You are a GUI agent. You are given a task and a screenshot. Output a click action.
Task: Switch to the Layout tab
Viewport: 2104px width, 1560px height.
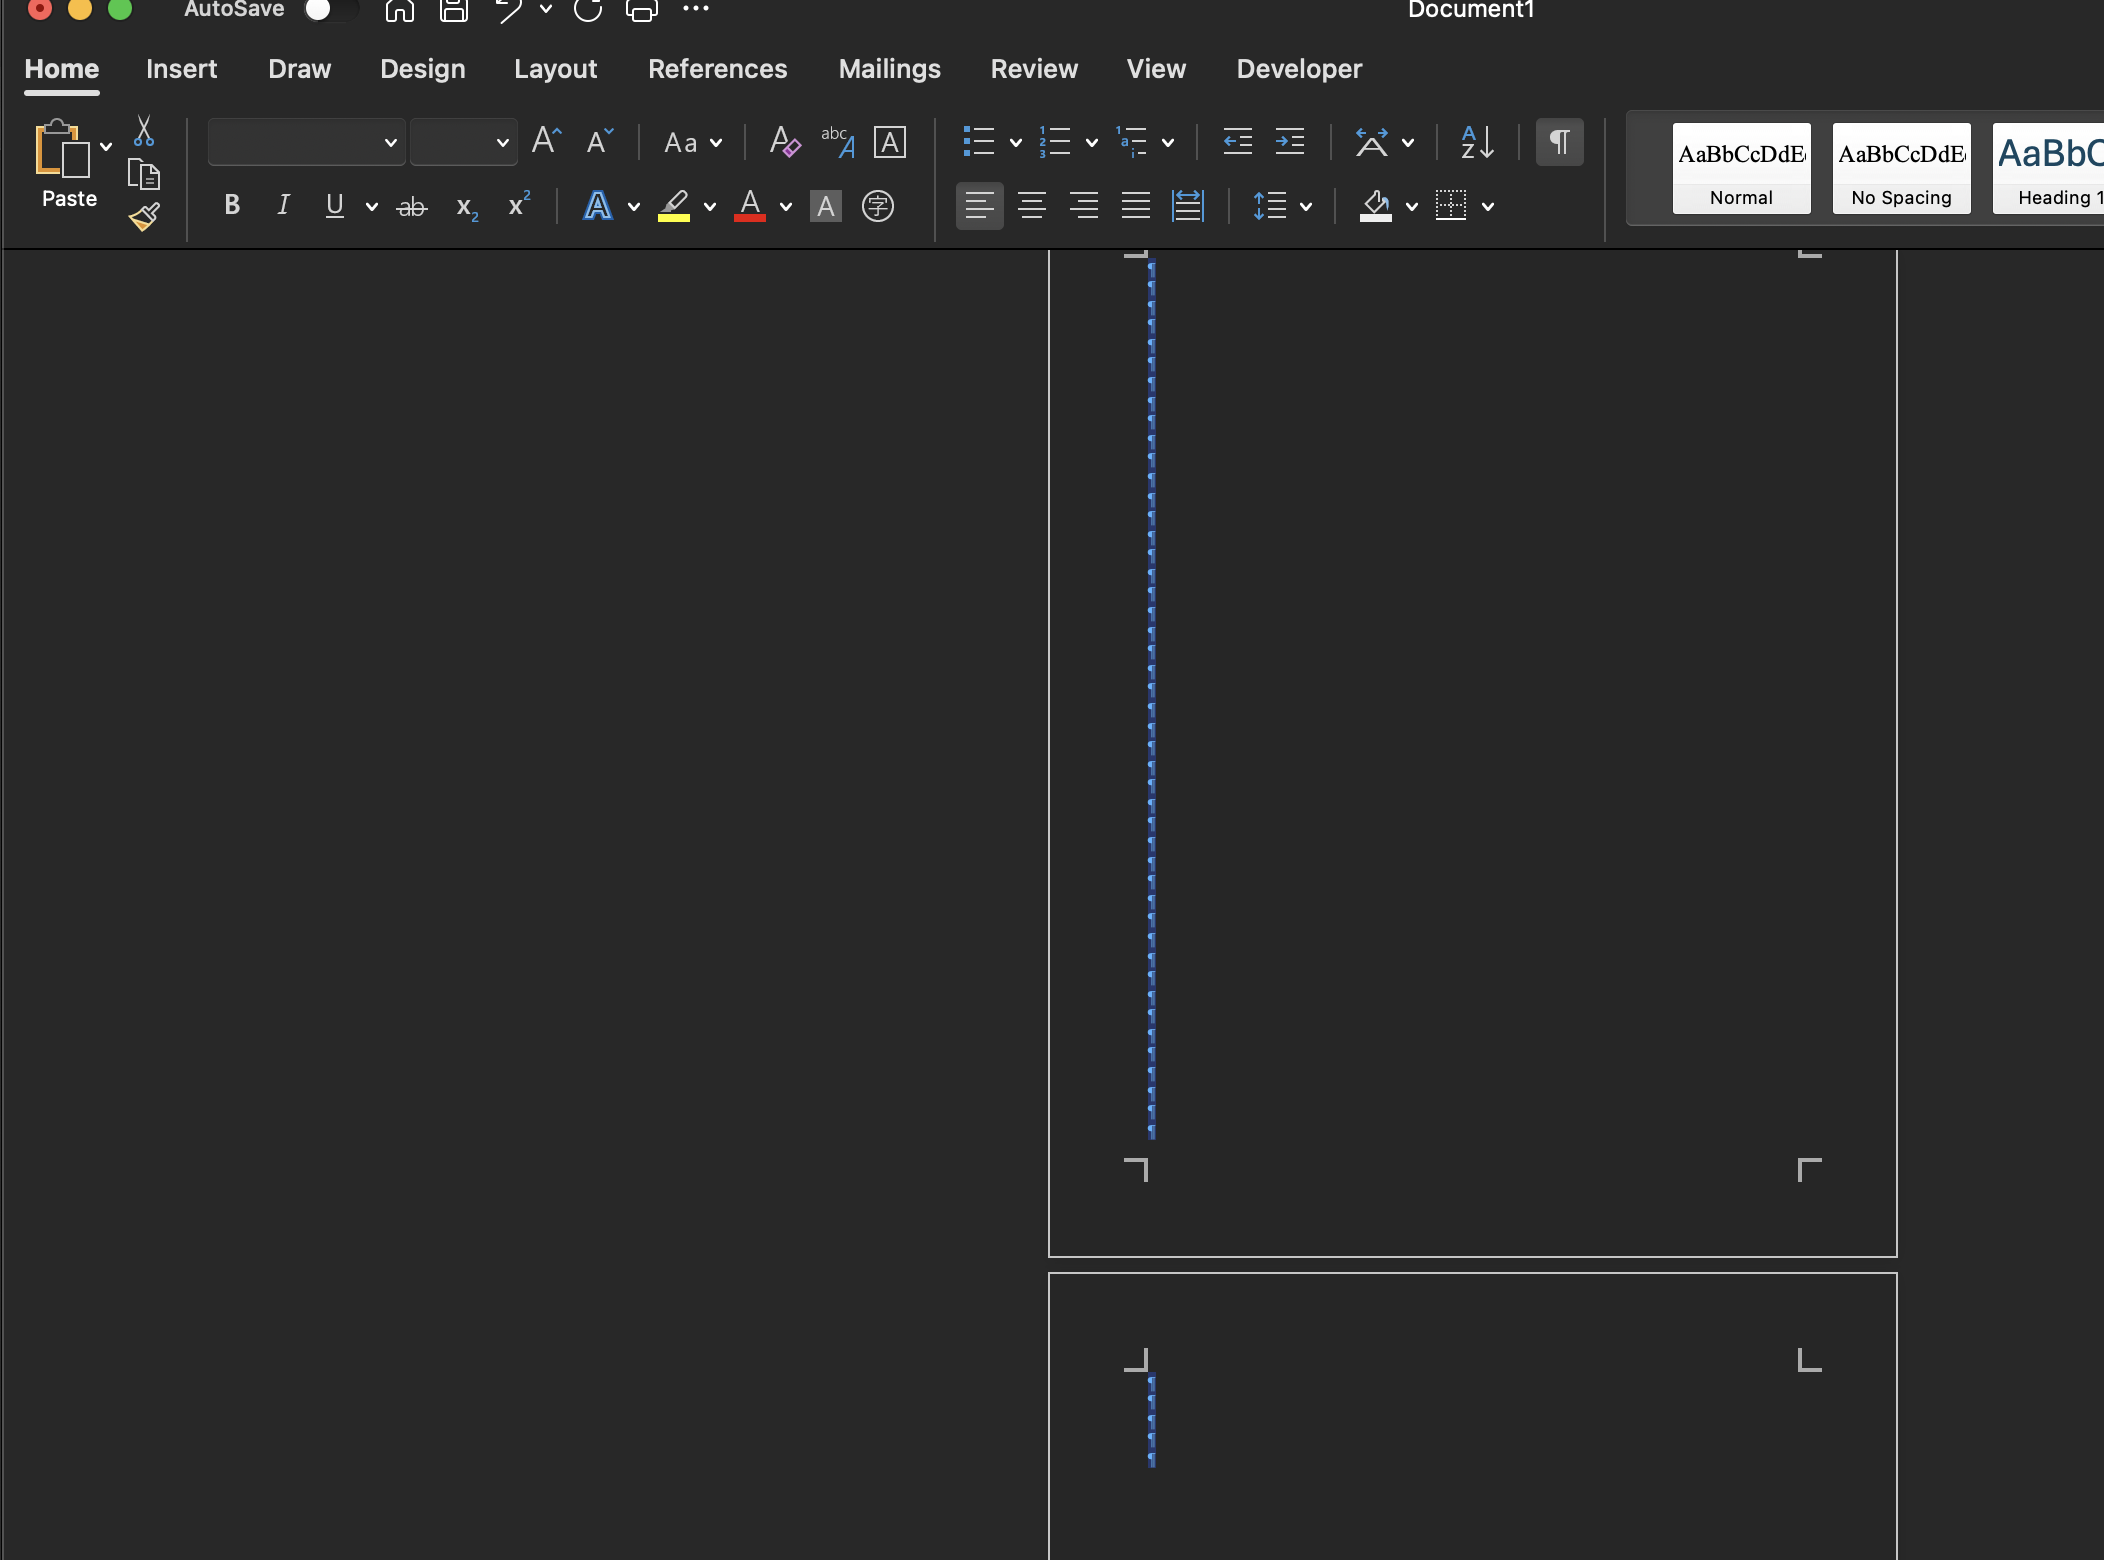point(555,69)
